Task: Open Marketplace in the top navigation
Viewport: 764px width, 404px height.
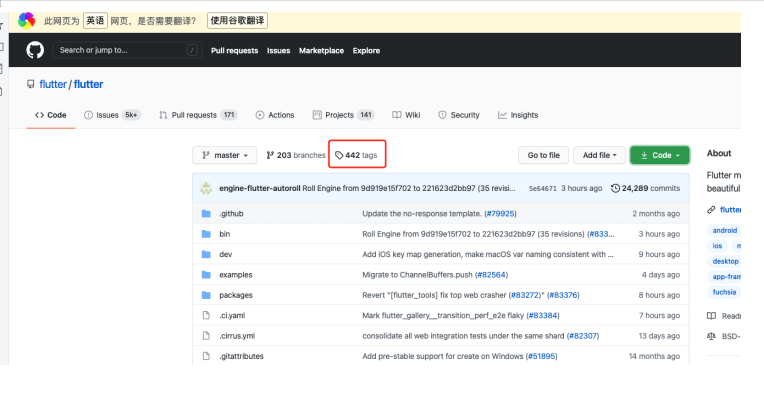Action: 321,51
